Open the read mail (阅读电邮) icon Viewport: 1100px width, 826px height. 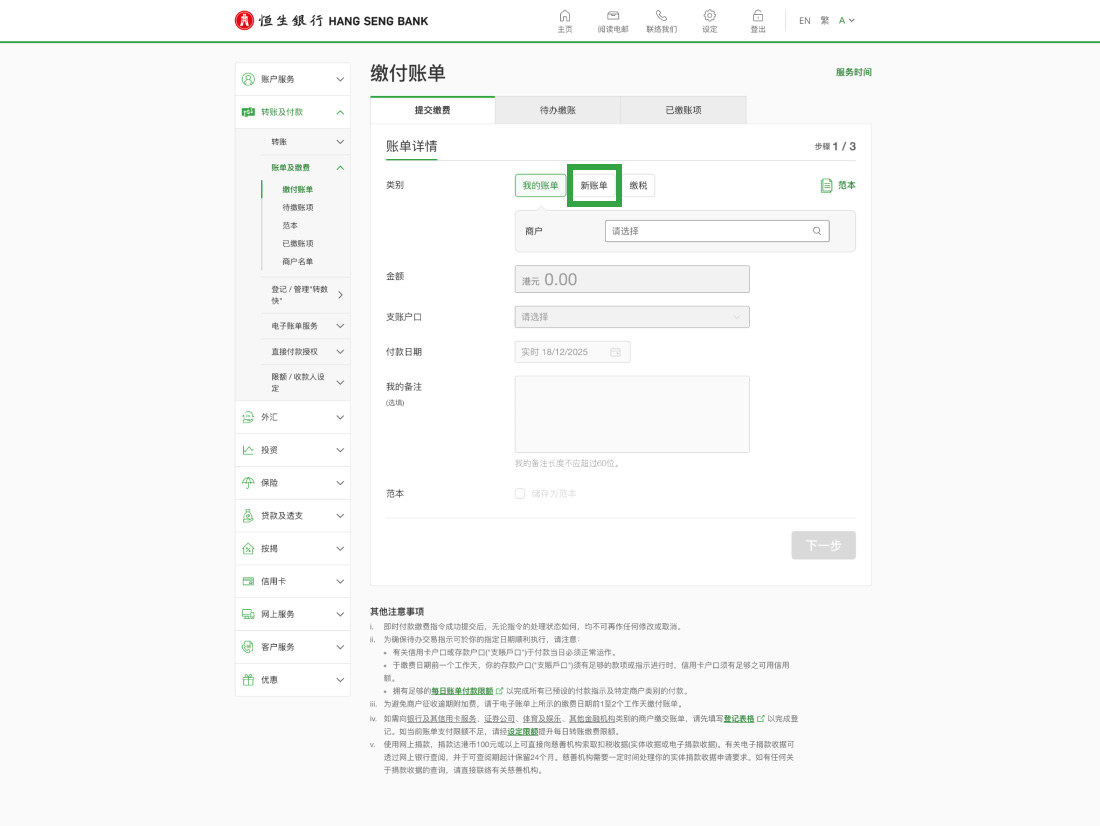613,16
